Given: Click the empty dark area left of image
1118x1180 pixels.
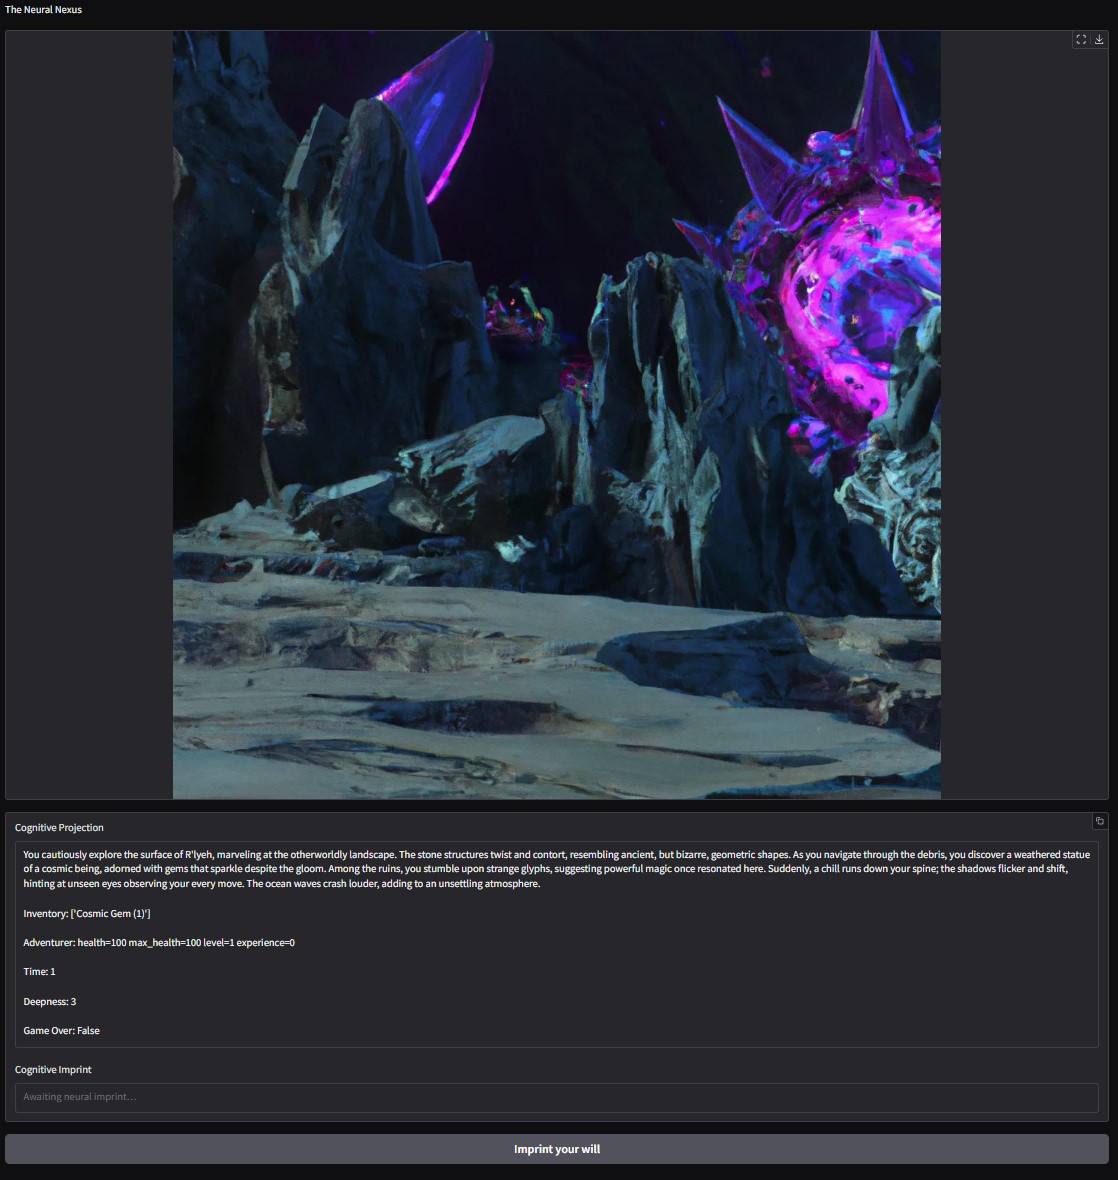Looking at the screenshot, I should pos(90,400).
